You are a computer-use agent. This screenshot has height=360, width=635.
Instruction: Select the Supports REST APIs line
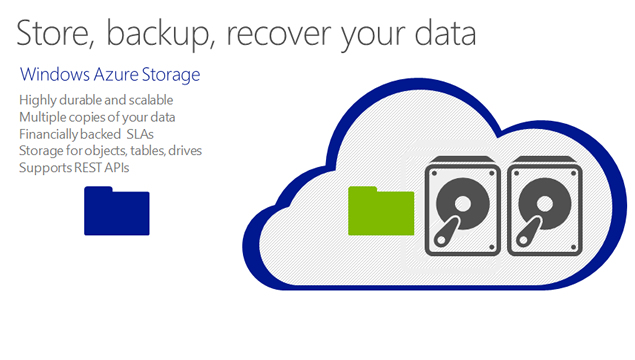click(x=74, y=168)
